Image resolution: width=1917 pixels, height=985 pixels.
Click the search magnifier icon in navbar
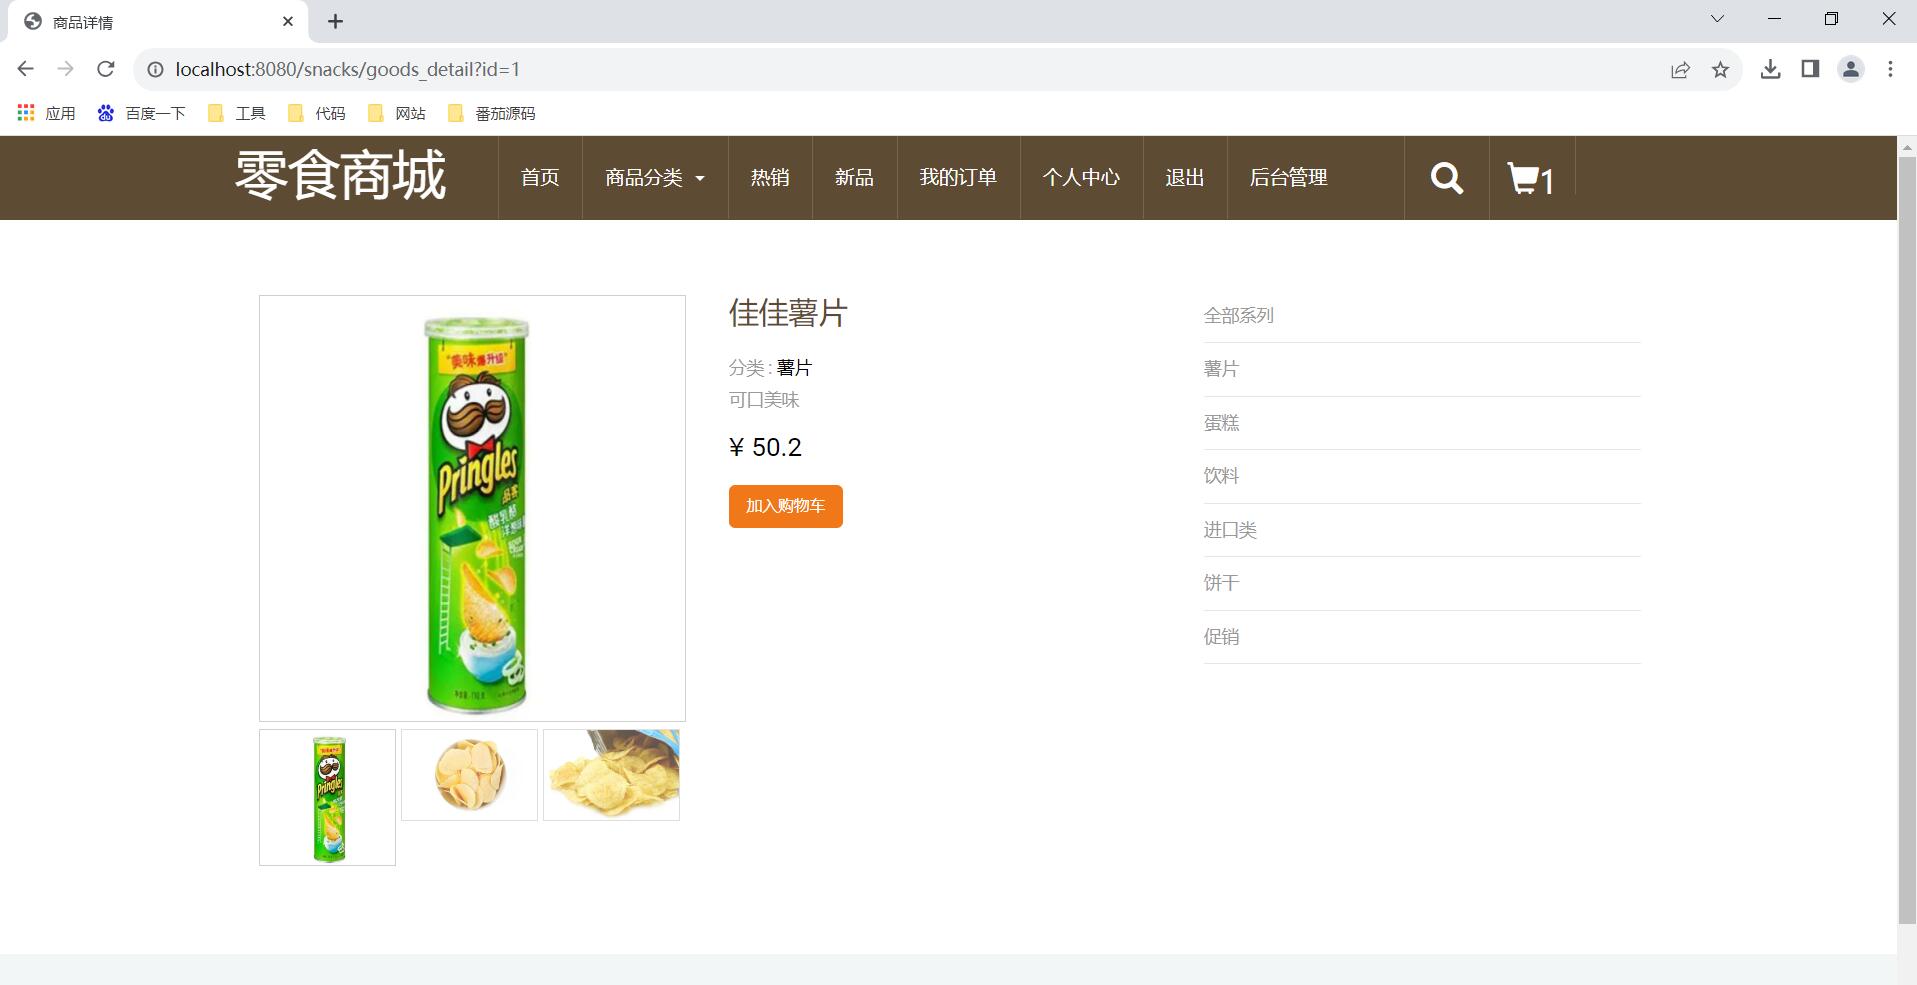[1446, 178]
